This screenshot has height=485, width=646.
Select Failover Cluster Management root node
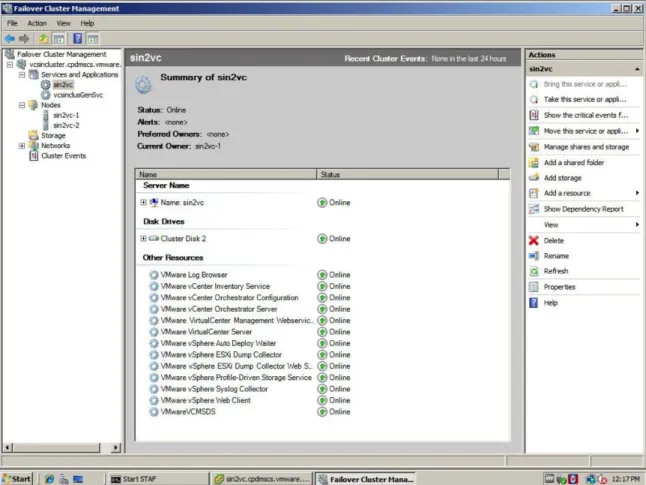click(61, 54)
